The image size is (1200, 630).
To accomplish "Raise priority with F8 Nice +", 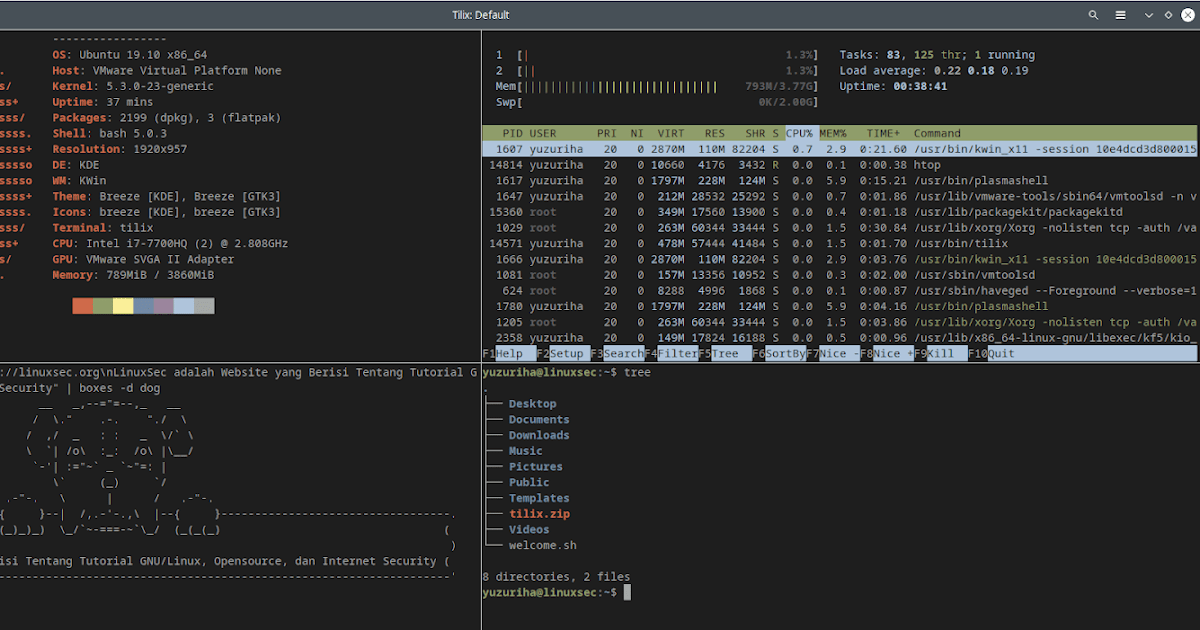I will [890, 353].
